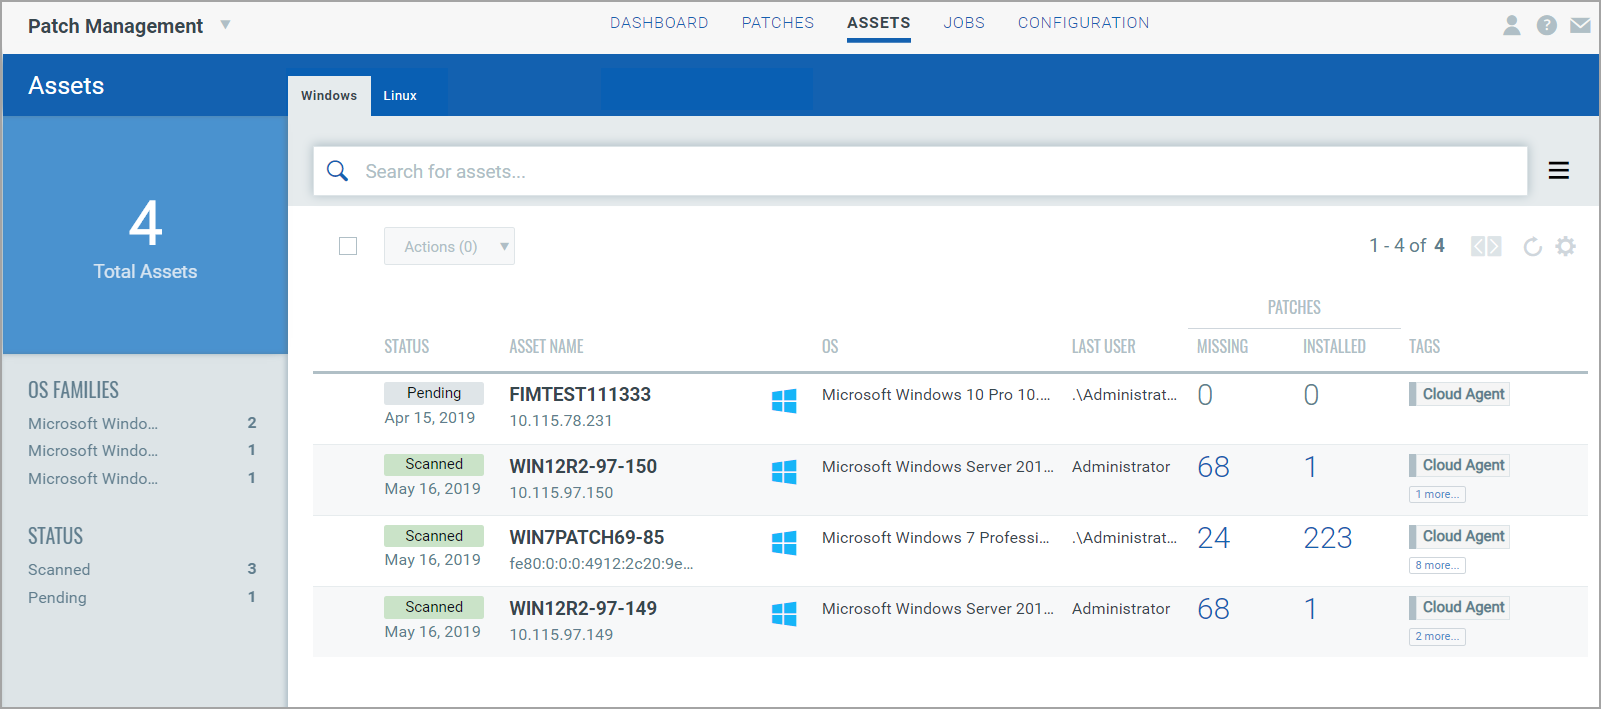This screenshot has height=709, width=1601.
Task: Open the Jobs tab
Action: pos(964,23)
